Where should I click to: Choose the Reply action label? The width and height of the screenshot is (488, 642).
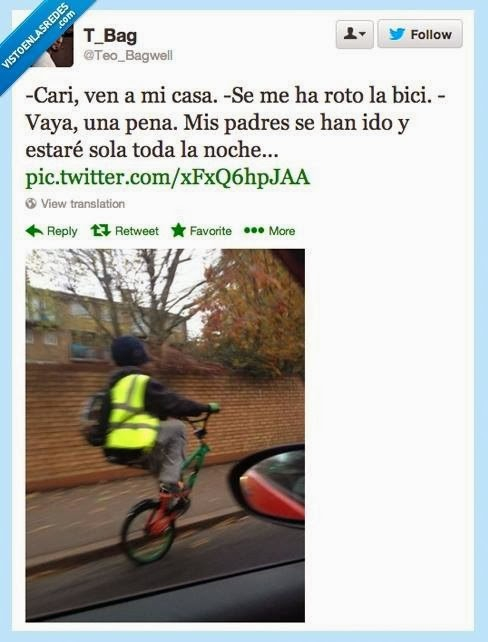click(62, 231)
